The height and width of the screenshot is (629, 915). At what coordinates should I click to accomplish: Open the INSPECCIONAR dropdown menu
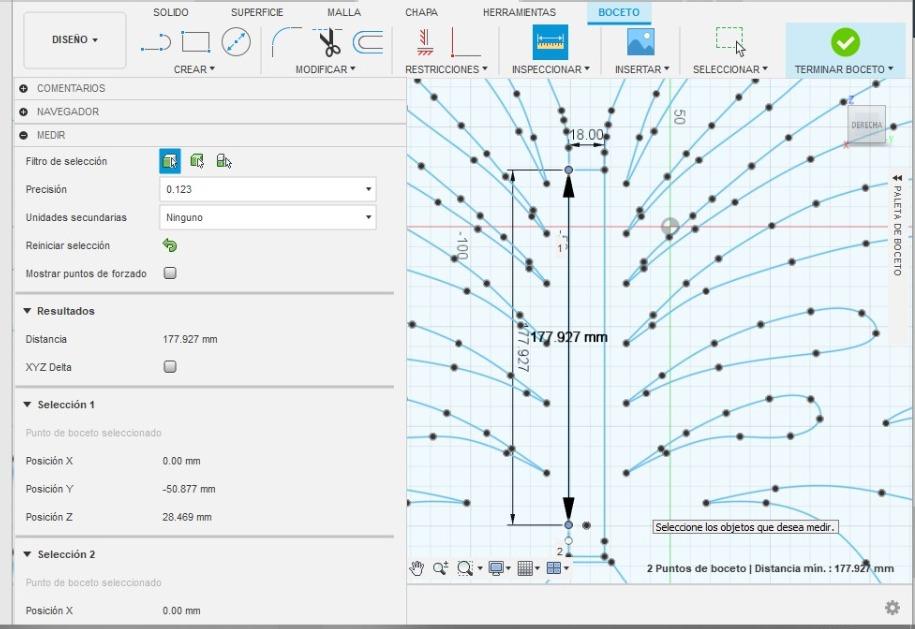coord(551,69)
